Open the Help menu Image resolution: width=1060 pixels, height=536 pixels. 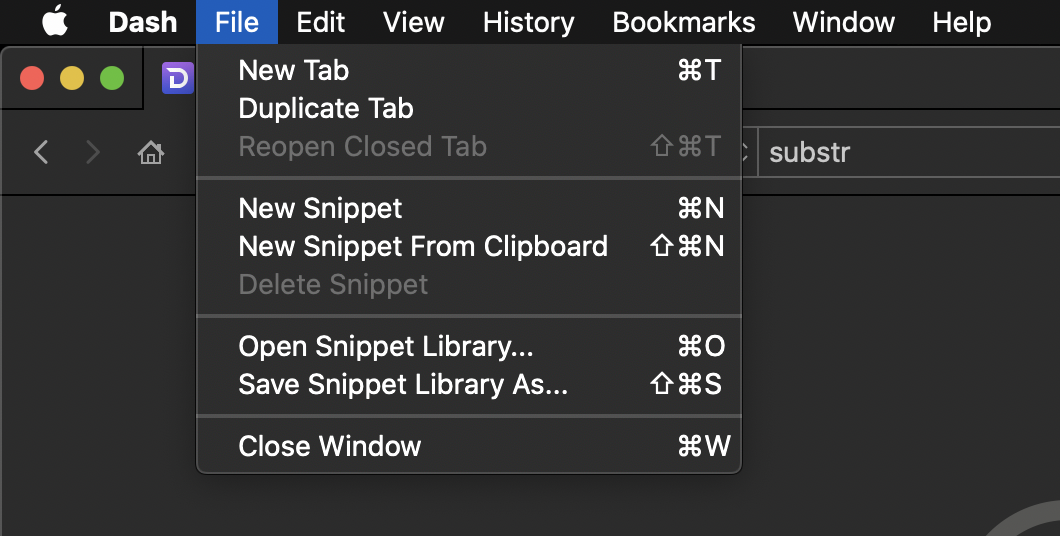[961, 22]
